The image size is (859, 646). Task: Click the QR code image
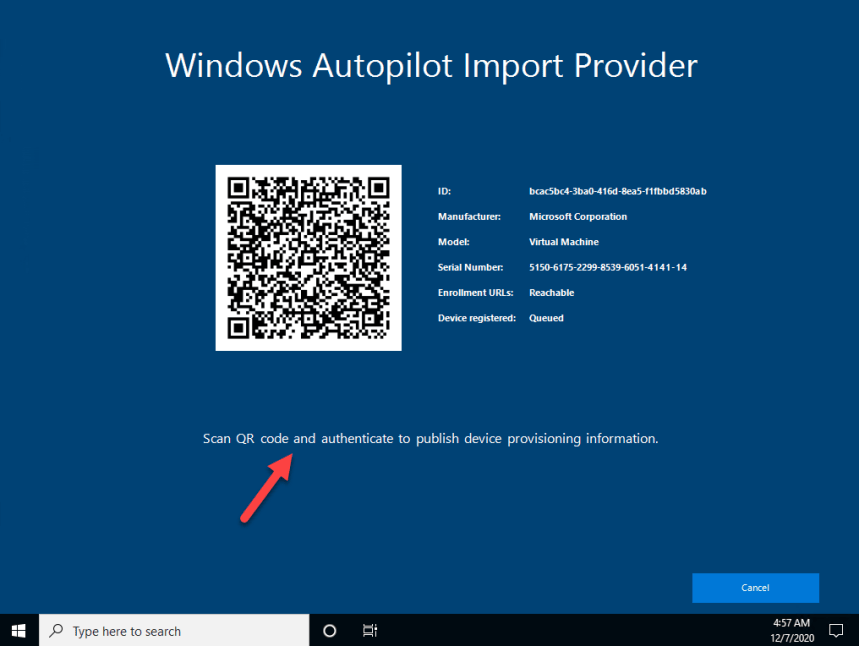tap(308, 258)
